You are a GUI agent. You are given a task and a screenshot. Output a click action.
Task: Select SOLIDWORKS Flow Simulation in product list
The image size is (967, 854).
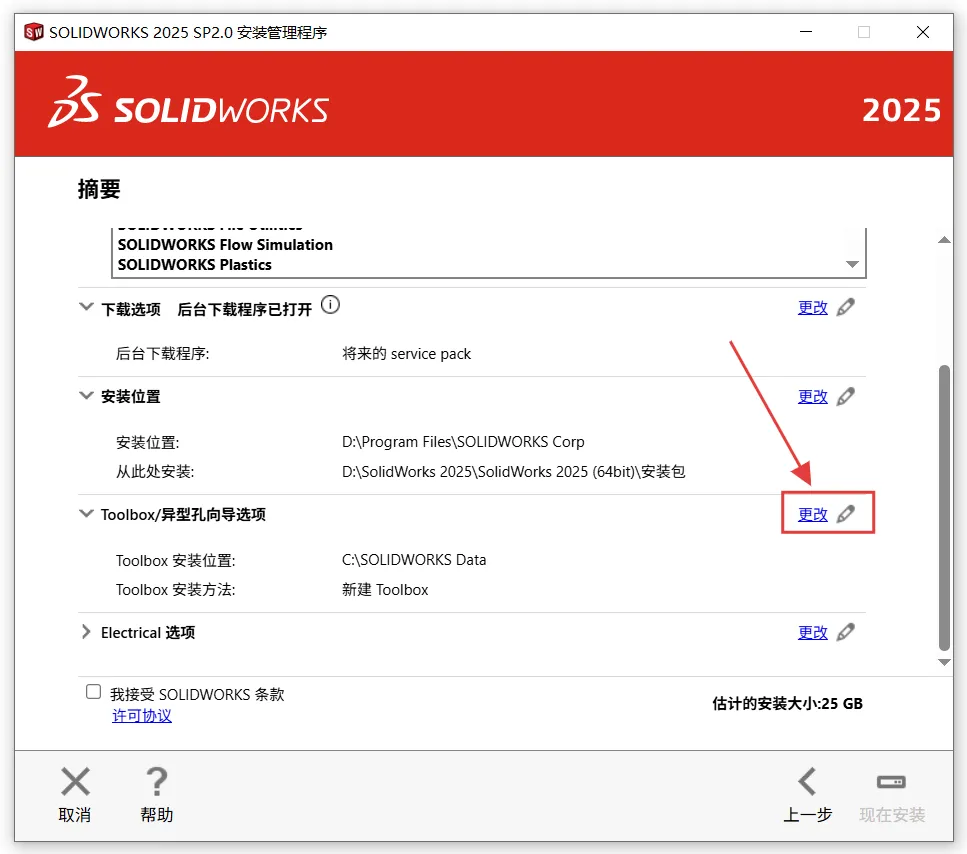coord(225,245)
